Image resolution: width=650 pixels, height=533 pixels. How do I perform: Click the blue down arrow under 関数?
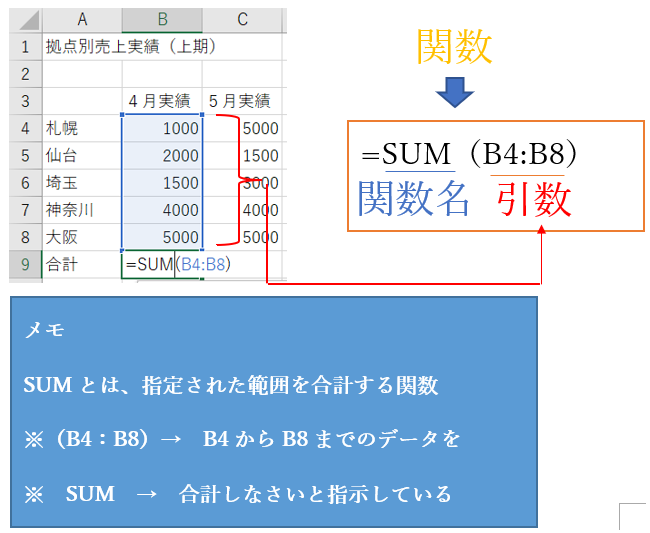coord(455,93)
